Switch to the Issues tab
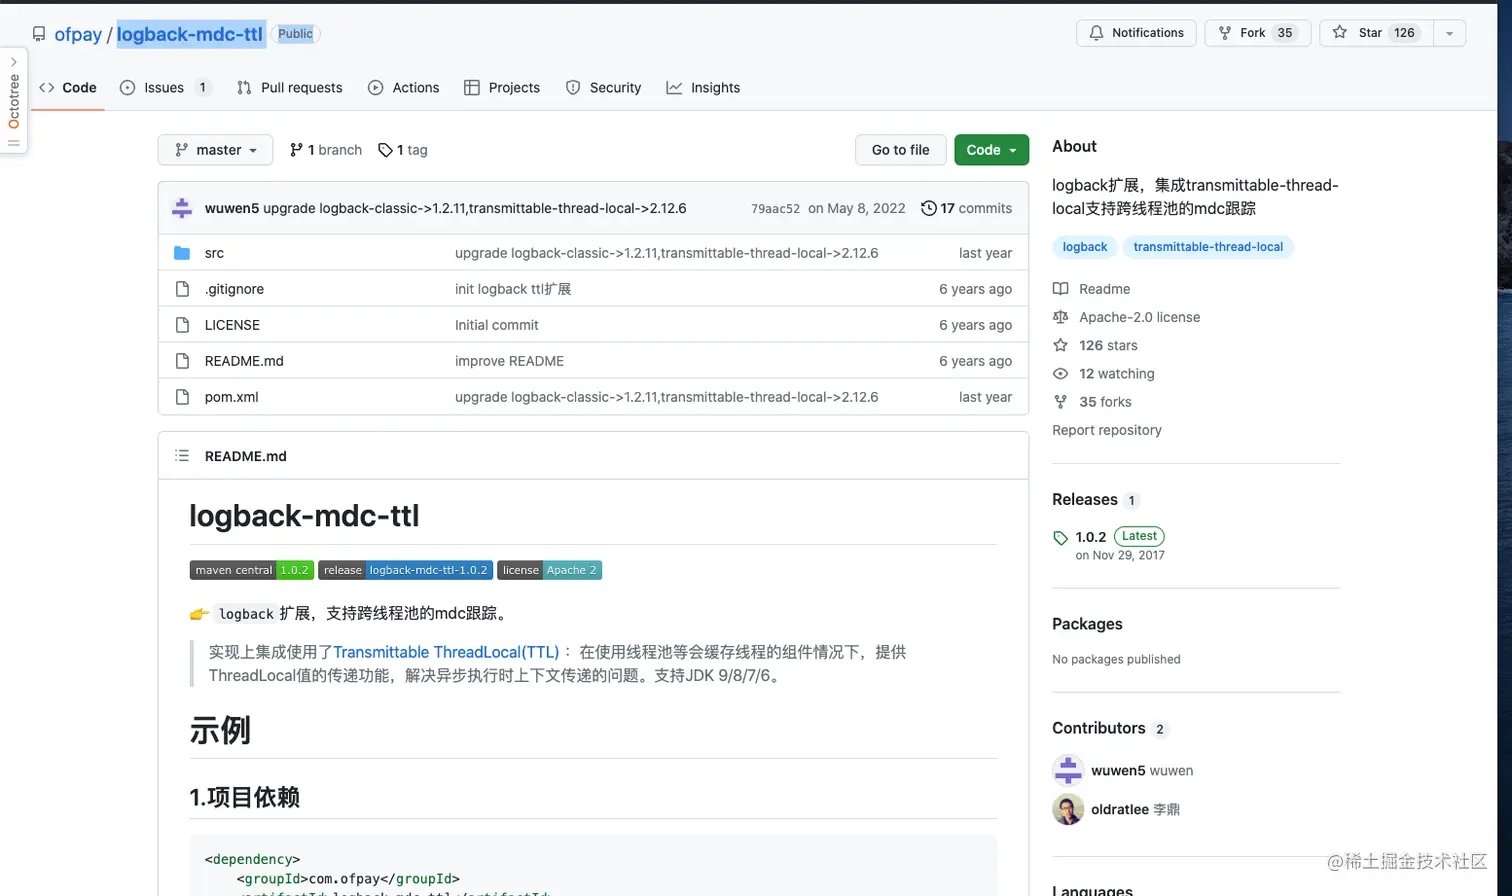Image resolution: width=1512 pixels, height=896 pixels. coord(165,88)
